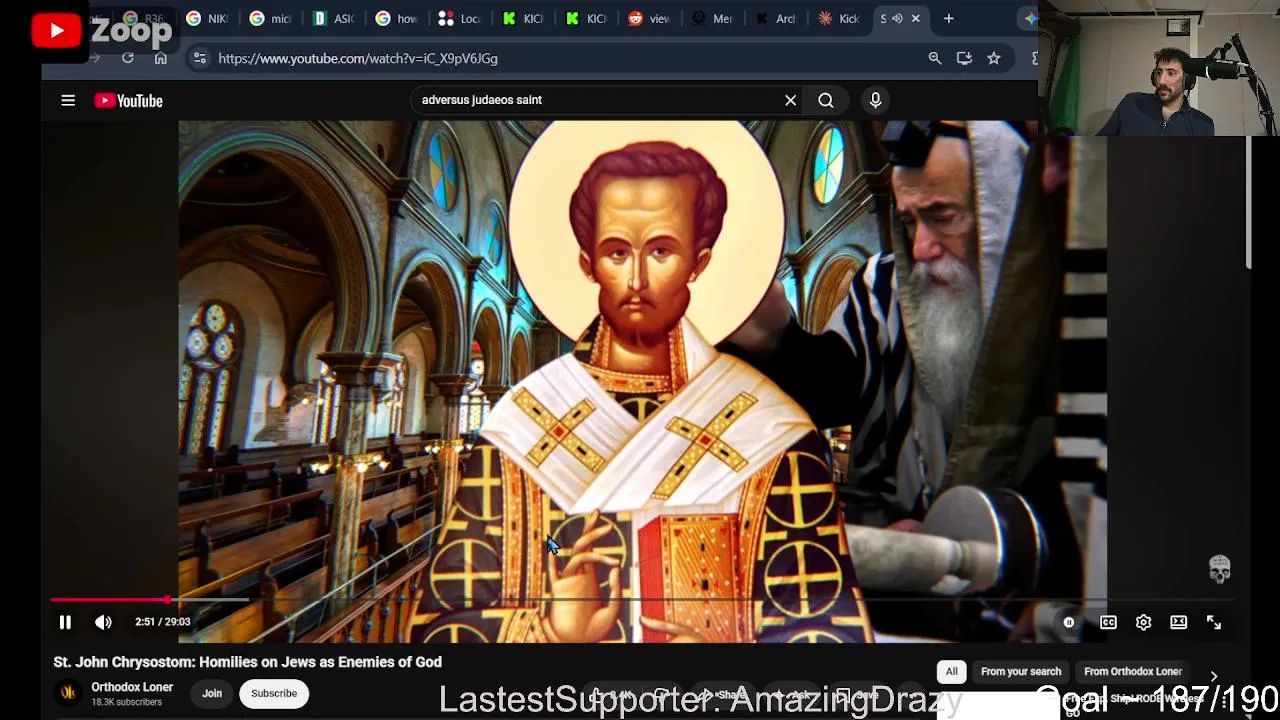Open the zoom magnifier in address bar
The height and width of the screenshot is (720, 1280).
(x=935, y=58)
